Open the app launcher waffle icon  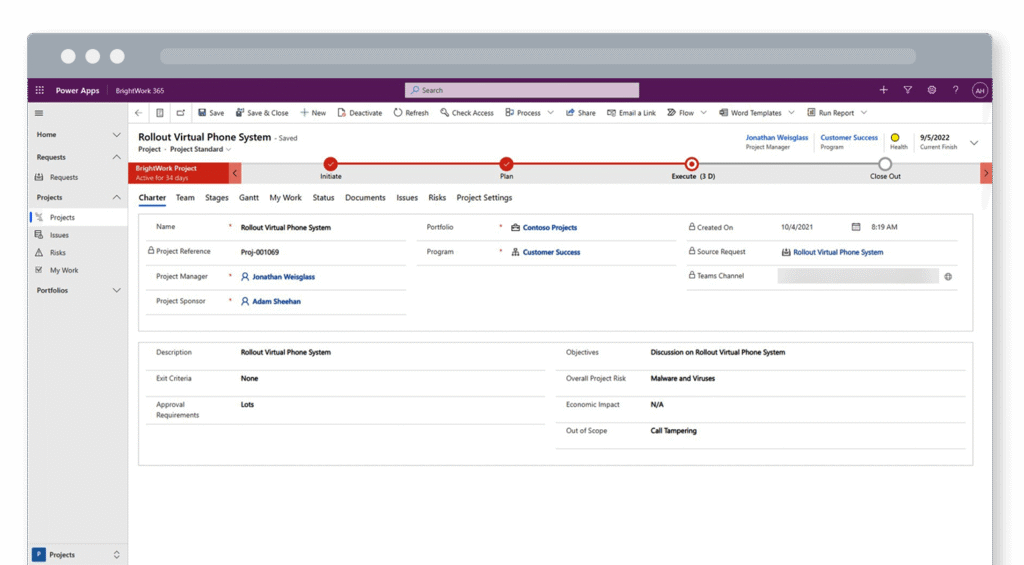click(40, 90)
